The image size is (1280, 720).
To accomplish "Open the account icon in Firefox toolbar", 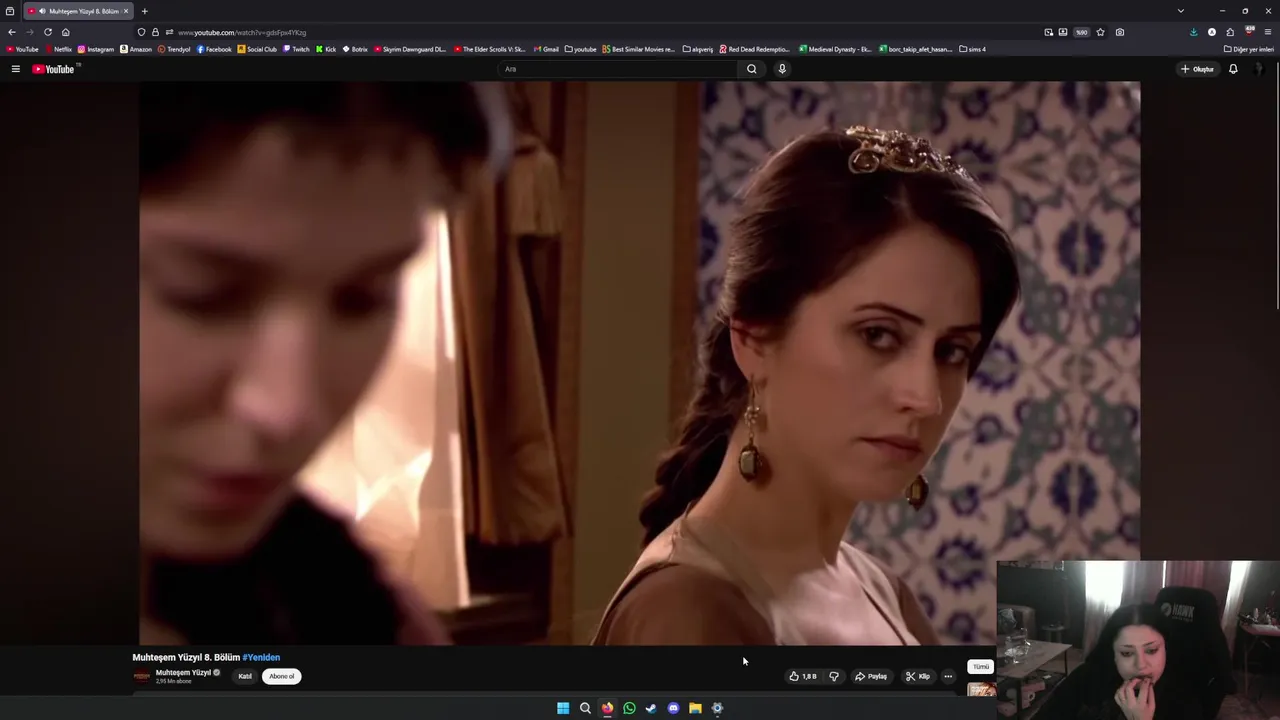I will pyautogui.click(x=1212, y=32).
